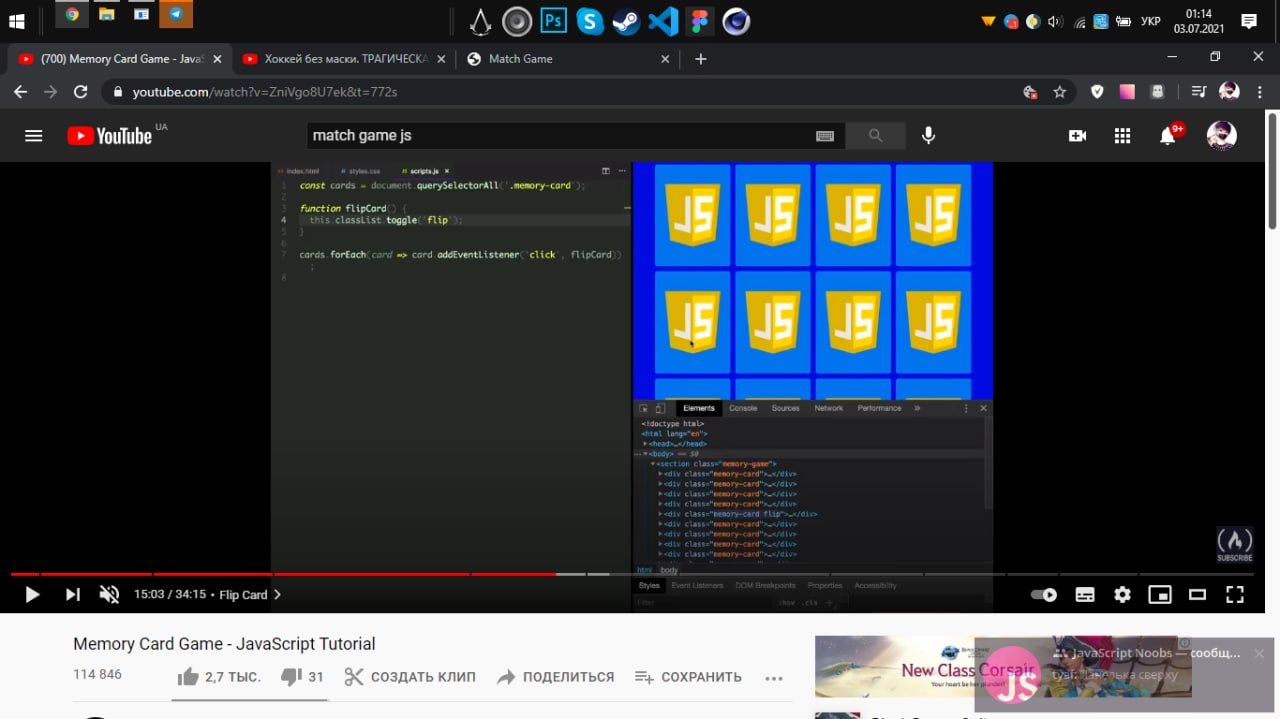Open the YouTube guide hamburger menu
This screenshot has width=1280, height=719.
[x=34, y=136]
